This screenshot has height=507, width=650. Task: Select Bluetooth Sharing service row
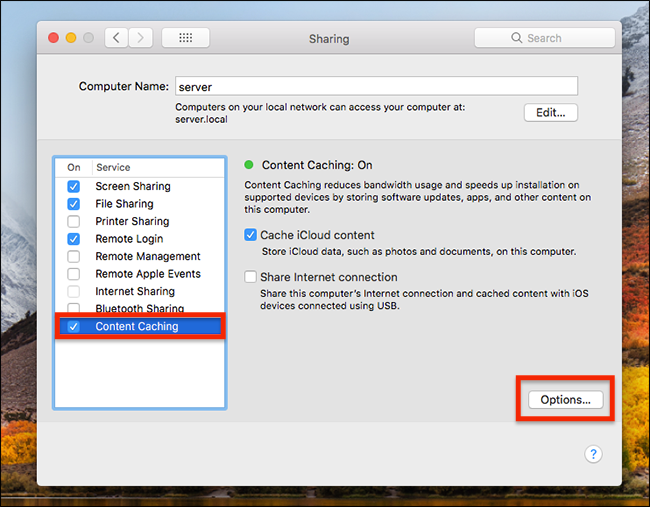coord(140,307)
